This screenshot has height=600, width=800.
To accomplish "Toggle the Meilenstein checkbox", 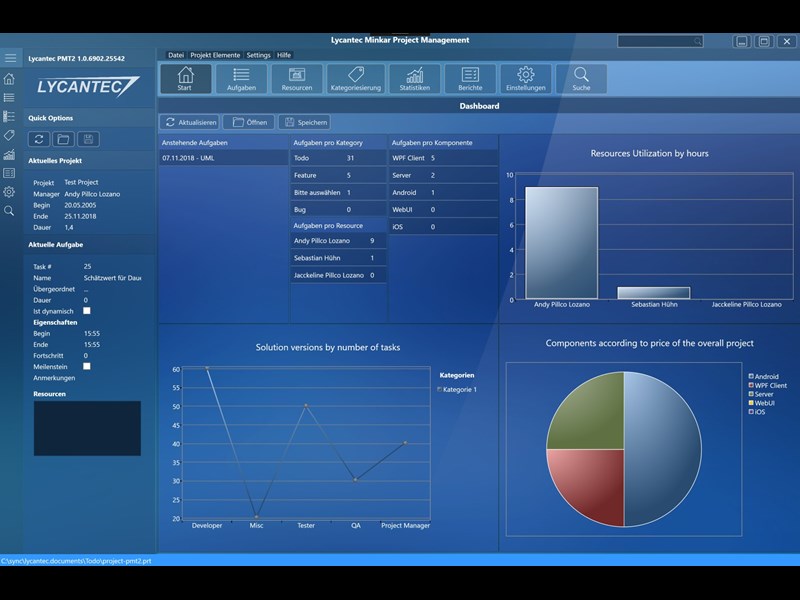I will pos(87,366).
